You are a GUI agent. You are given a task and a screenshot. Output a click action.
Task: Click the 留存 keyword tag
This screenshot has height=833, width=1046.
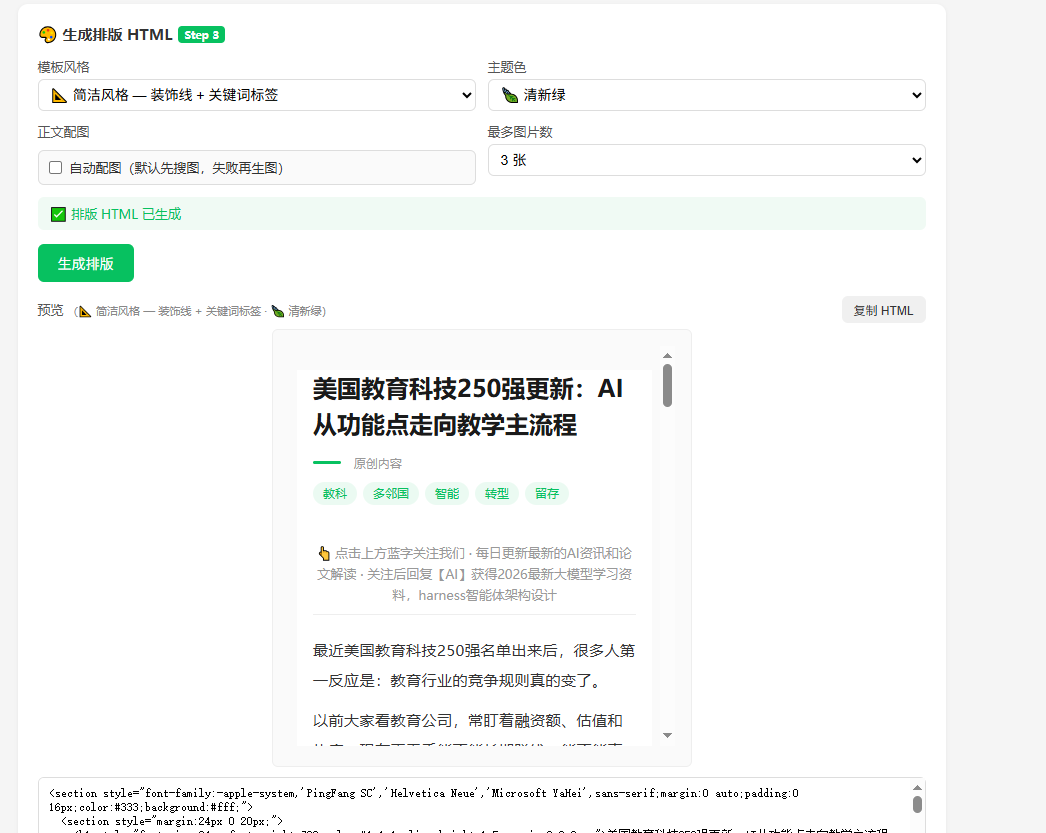547,494
